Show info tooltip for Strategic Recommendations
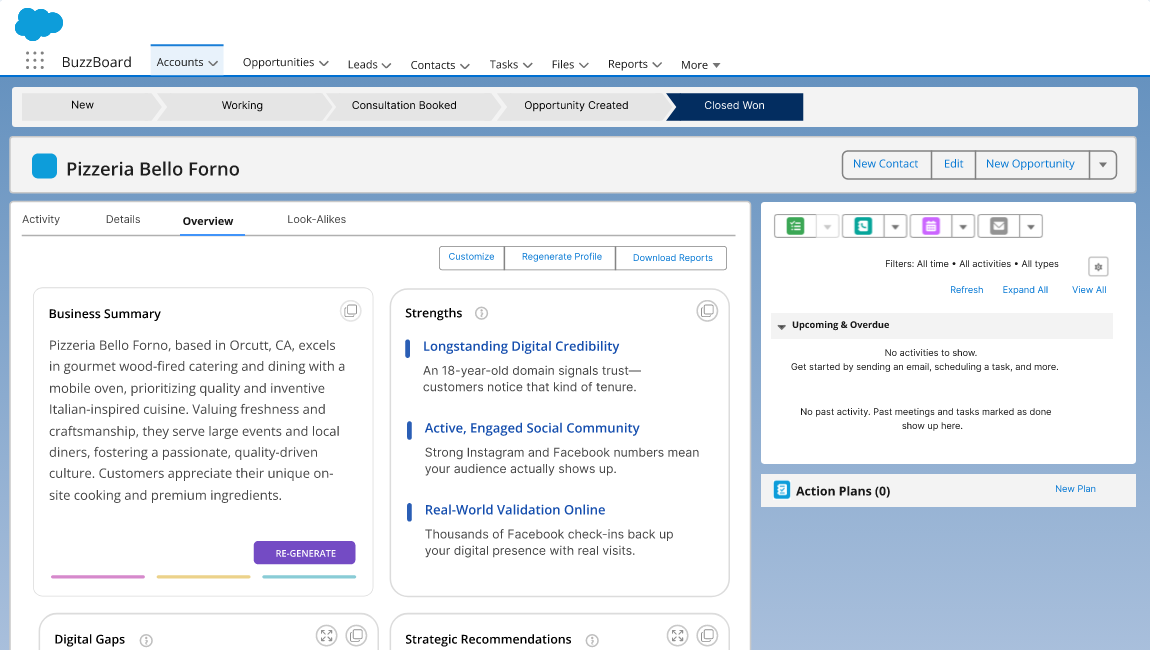 [592, 640]
